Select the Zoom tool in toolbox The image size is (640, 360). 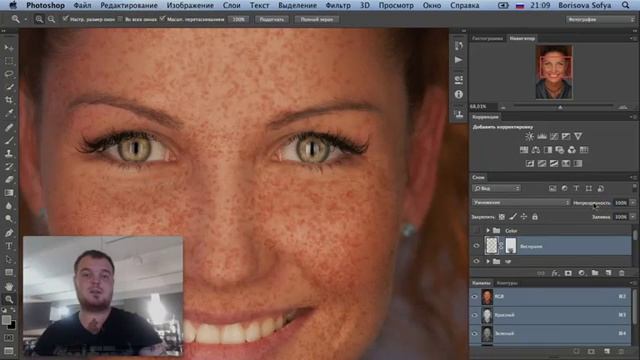9,300
